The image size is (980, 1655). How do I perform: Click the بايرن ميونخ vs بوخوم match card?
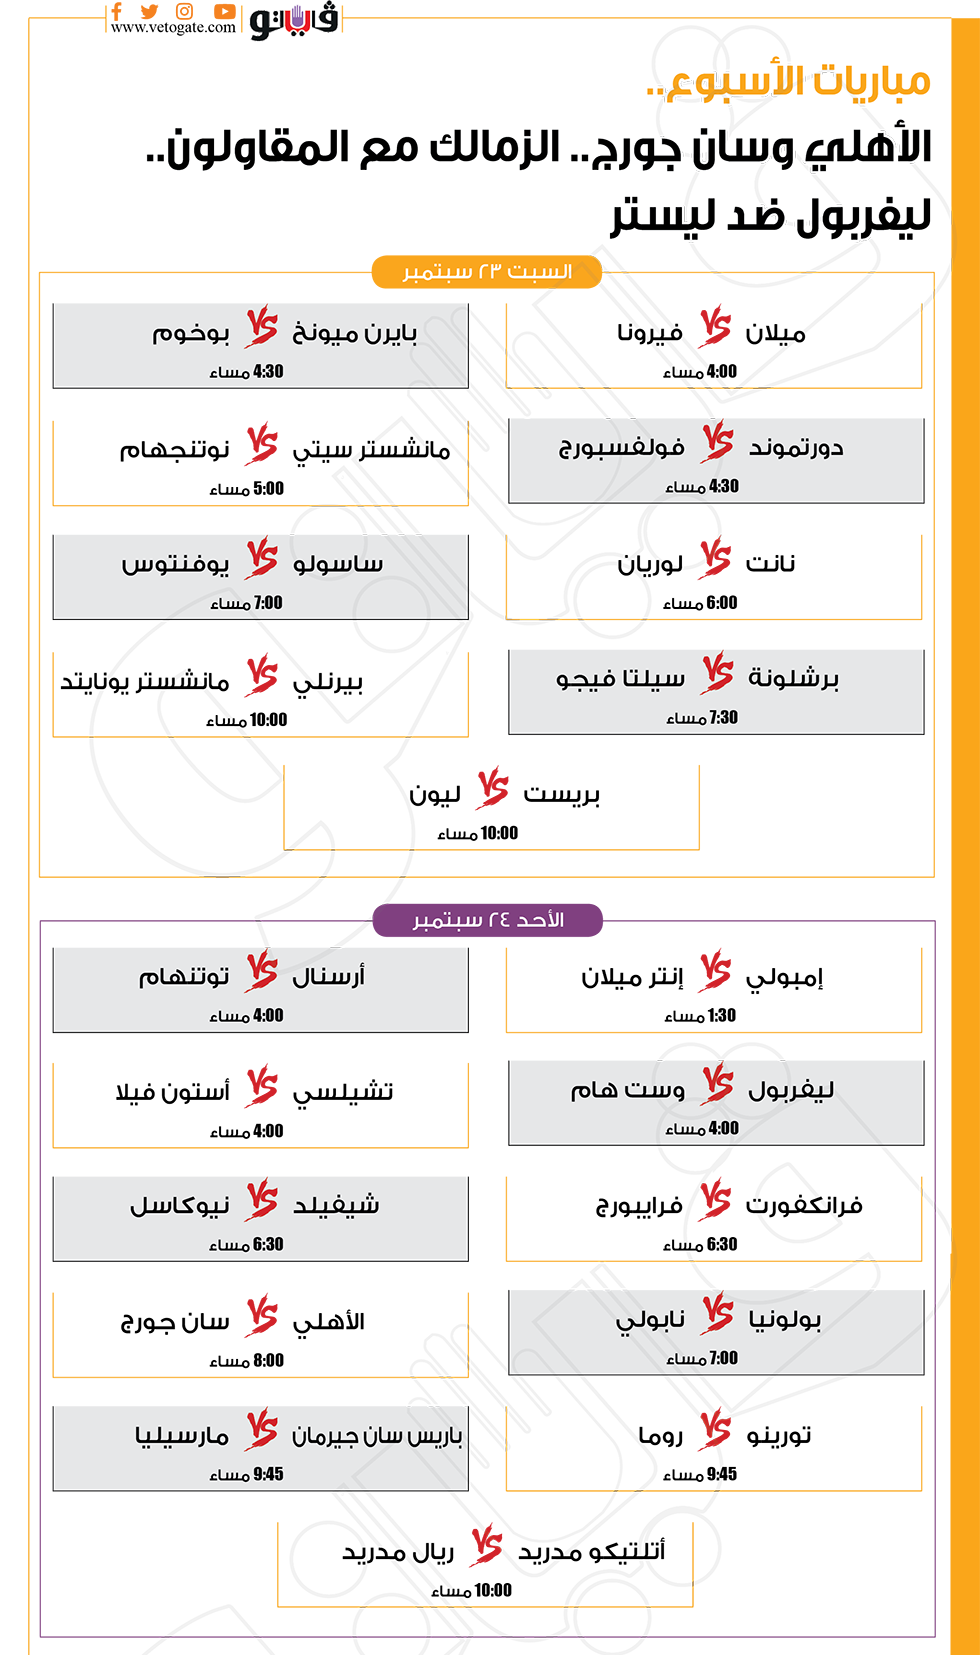260,346
